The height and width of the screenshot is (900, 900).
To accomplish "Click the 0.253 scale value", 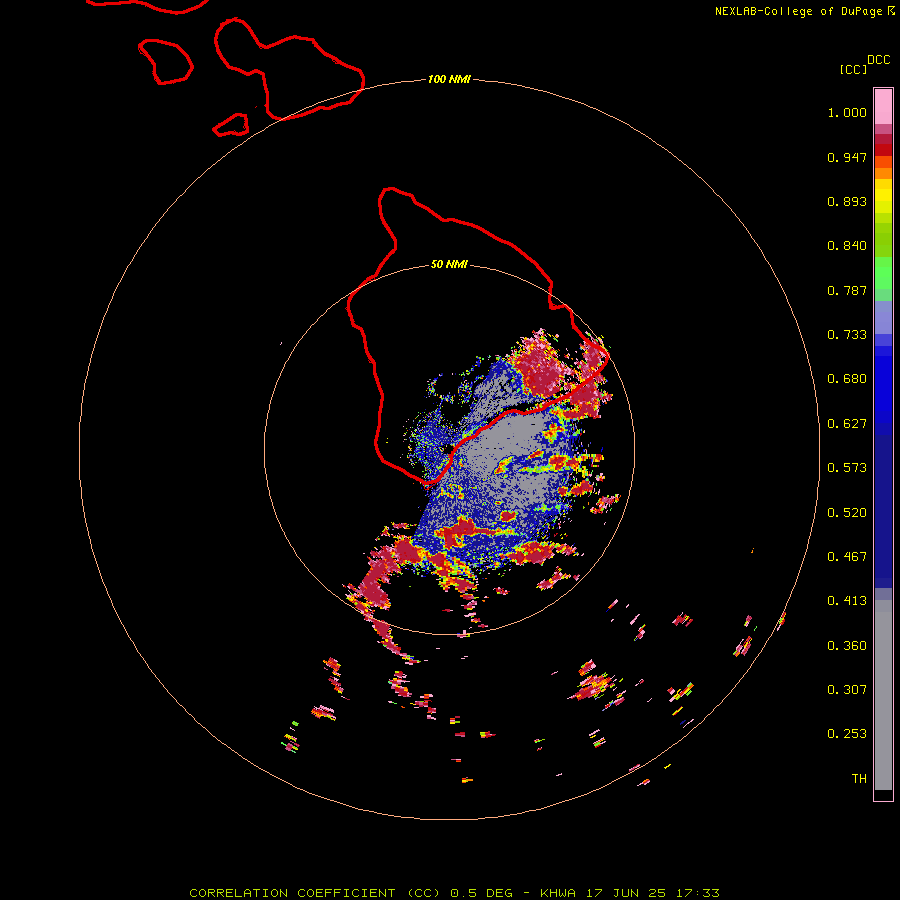I will [847, 734].
